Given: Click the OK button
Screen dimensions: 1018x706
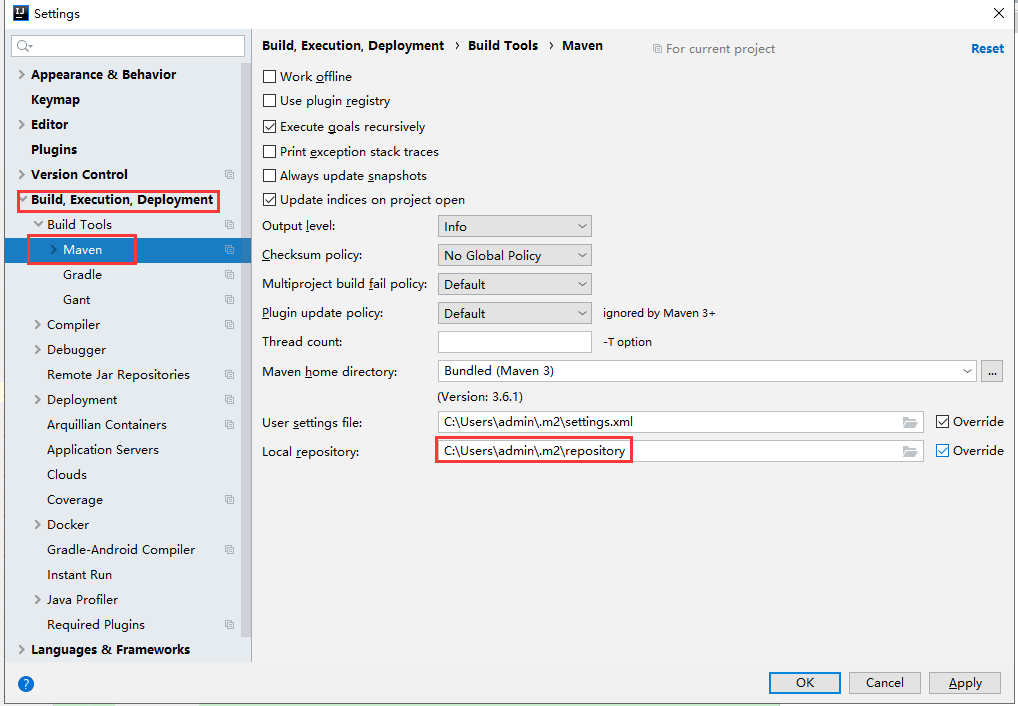Looking at the screenshot, I should click(804, 682).
